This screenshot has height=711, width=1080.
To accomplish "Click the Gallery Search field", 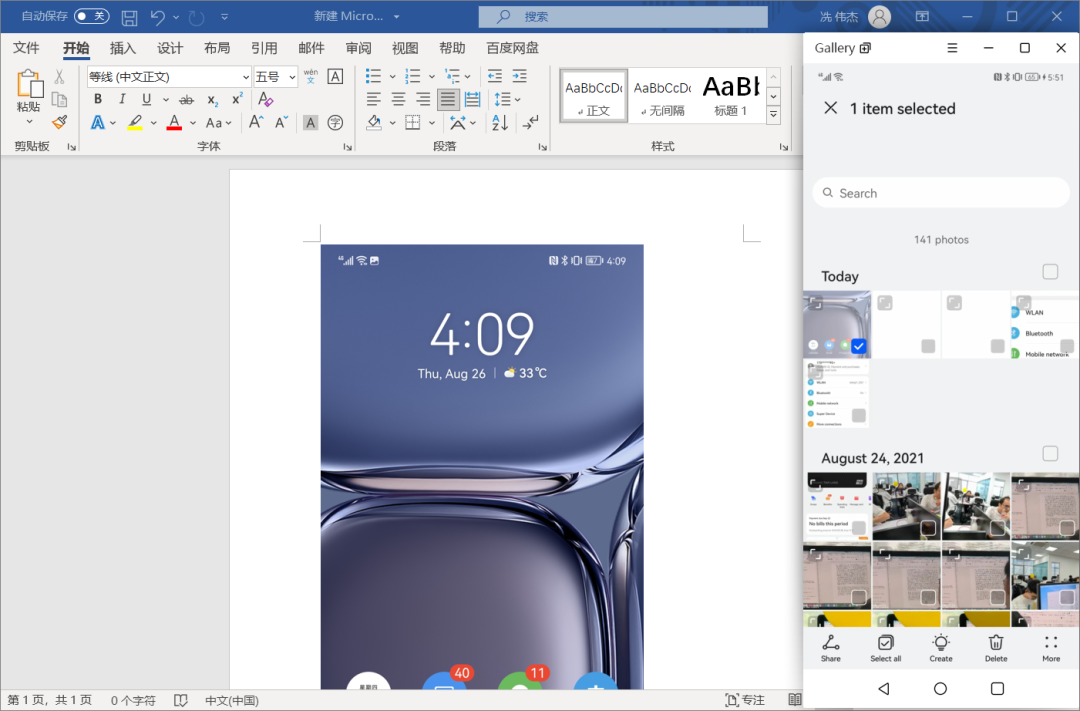I will pos(941,193).
